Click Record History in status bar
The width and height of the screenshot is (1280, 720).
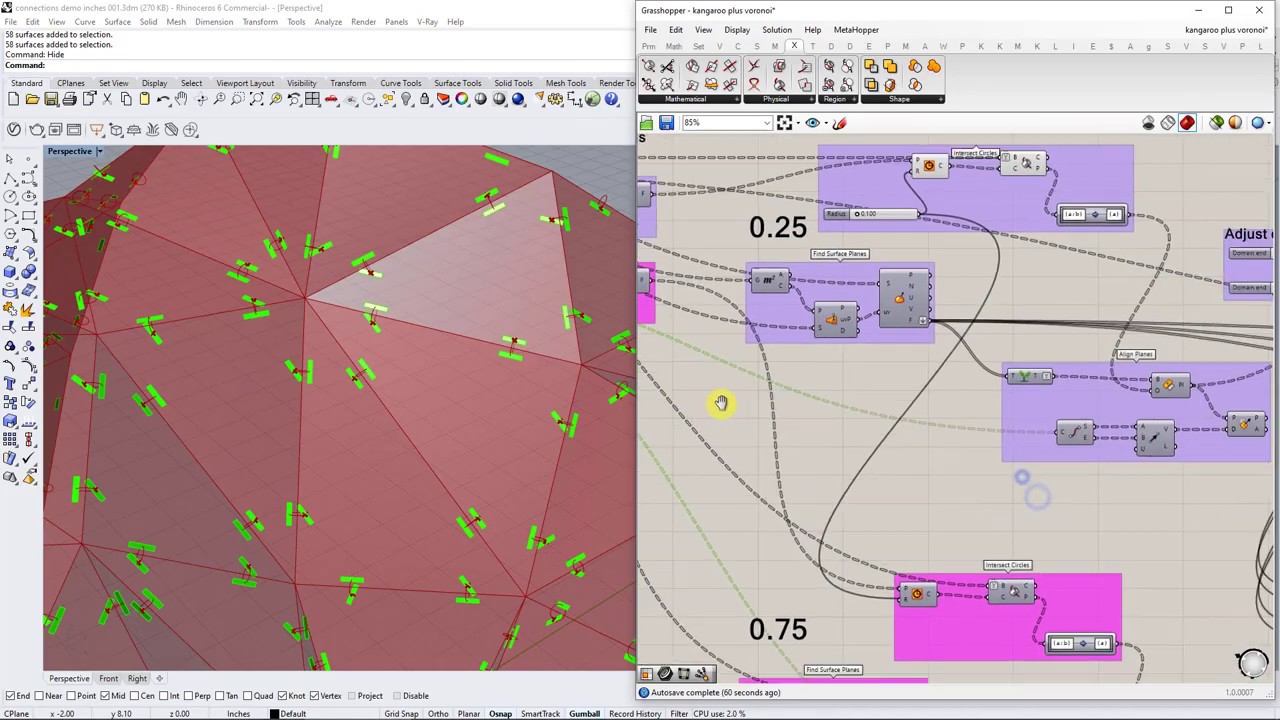pyautogui.click(x=635, y=714)
